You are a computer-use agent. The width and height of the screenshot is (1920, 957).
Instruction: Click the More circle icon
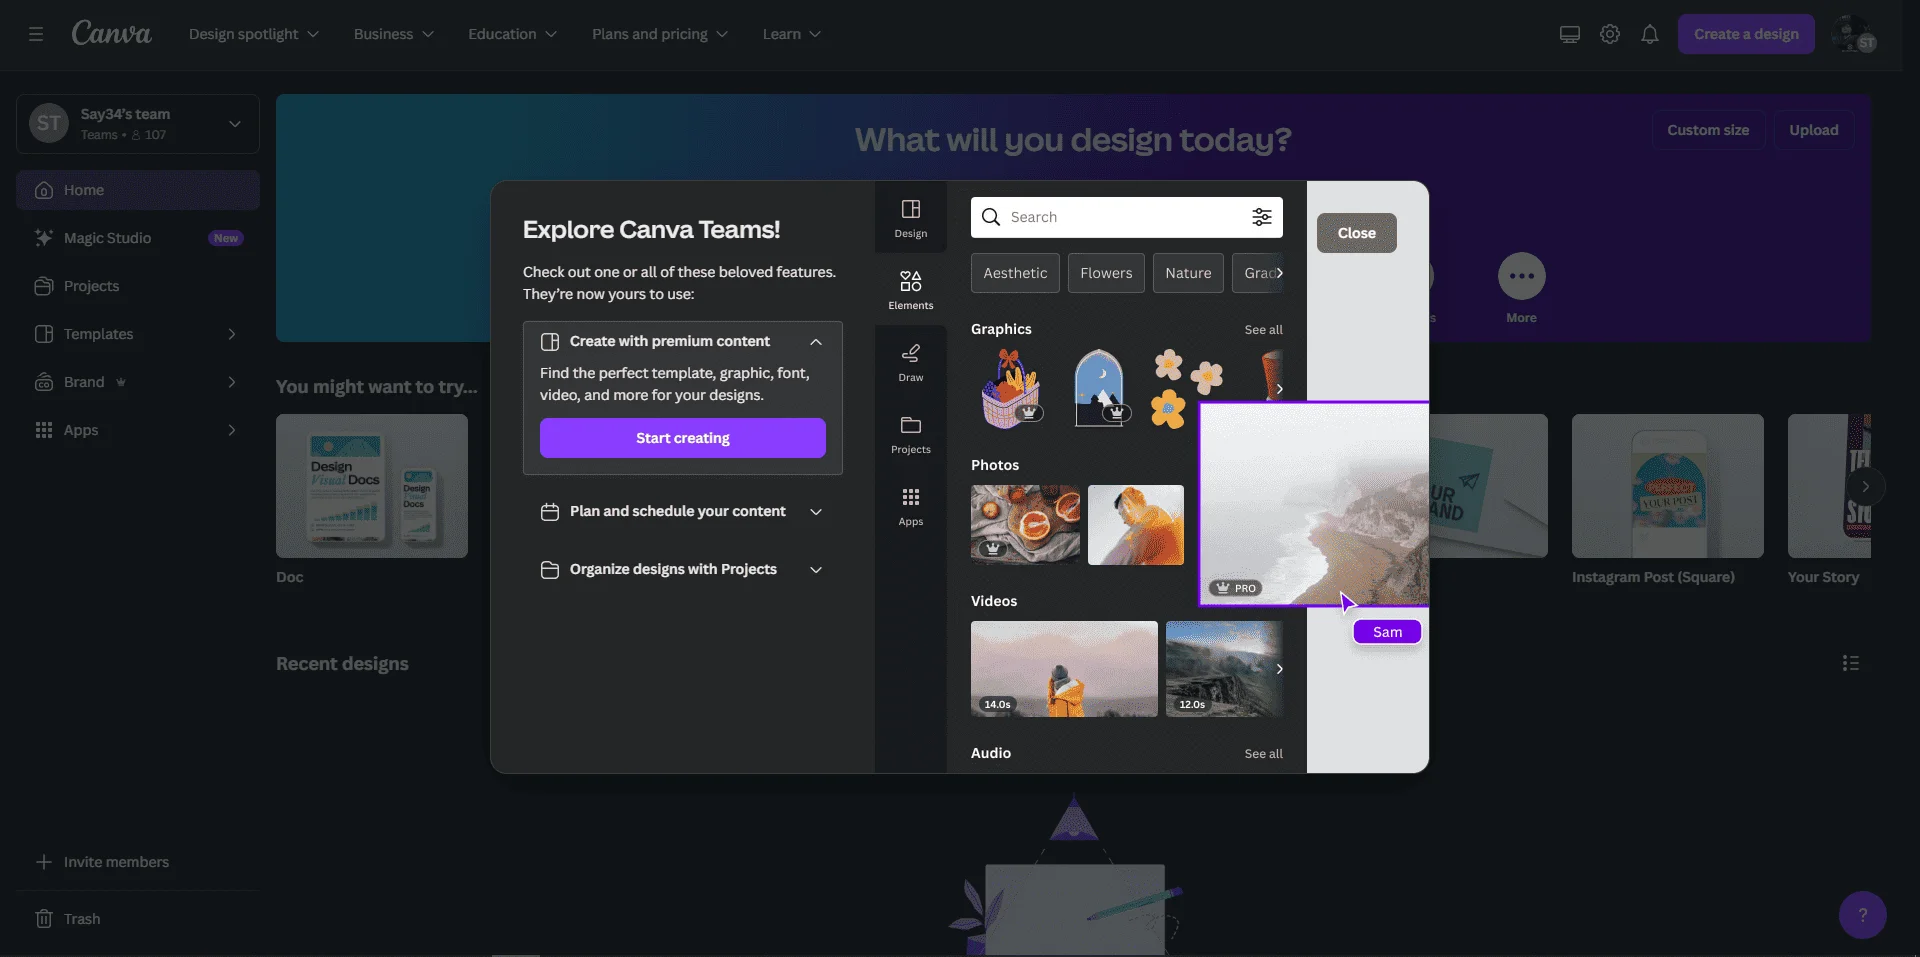pos(1522,276)
